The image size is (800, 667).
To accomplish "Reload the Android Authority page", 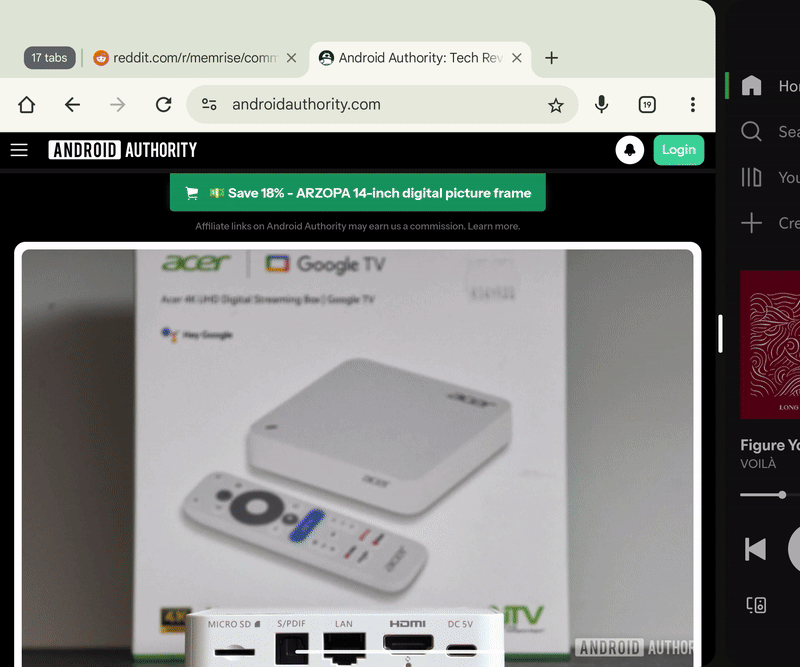I will 163,104.
